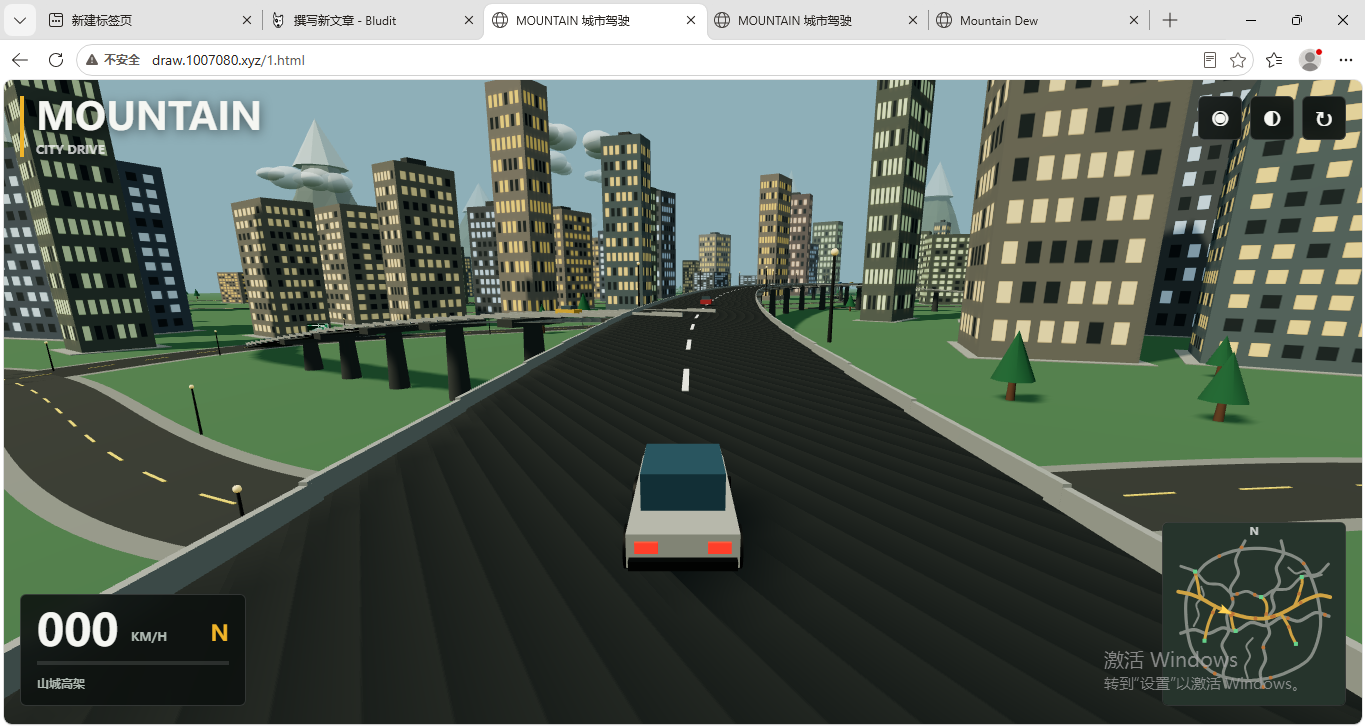Click the 不安全 site security indicator
The width and height of the screenshot is (1365, 726).
pyautogui.click(x=113, y=60)
